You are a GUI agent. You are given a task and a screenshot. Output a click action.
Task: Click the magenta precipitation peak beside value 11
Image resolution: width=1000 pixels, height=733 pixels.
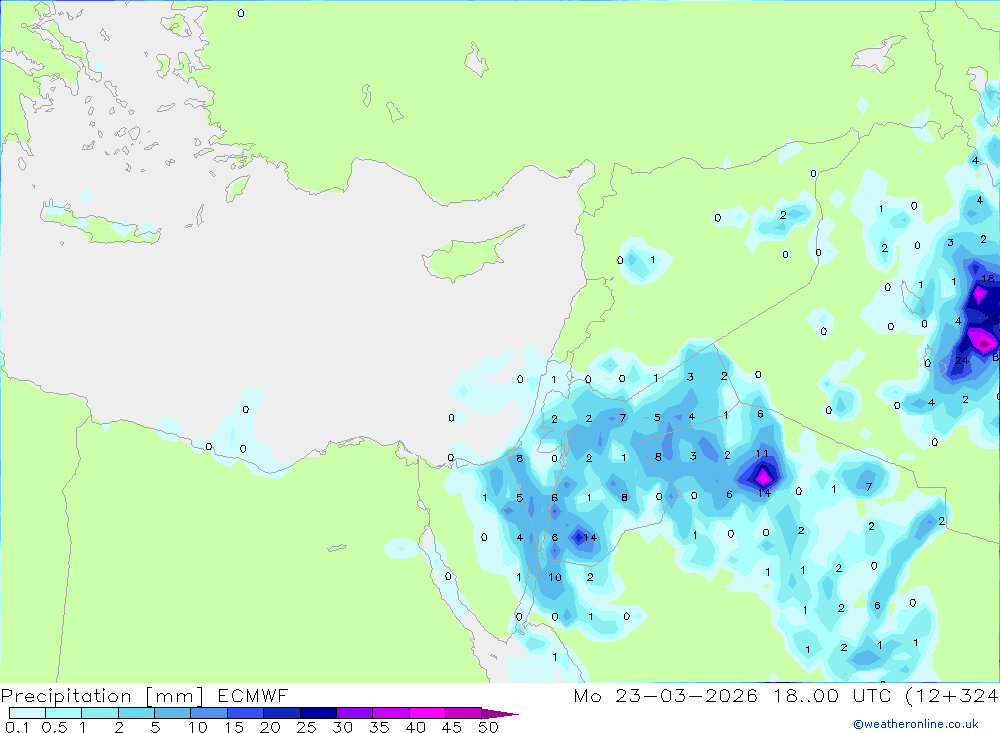click(x=763, y=477)
